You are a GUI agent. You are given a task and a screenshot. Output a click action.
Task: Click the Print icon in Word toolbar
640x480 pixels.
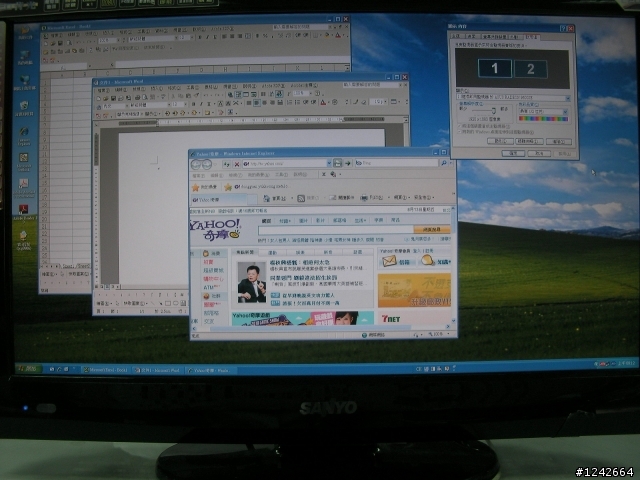click(138, 98)
